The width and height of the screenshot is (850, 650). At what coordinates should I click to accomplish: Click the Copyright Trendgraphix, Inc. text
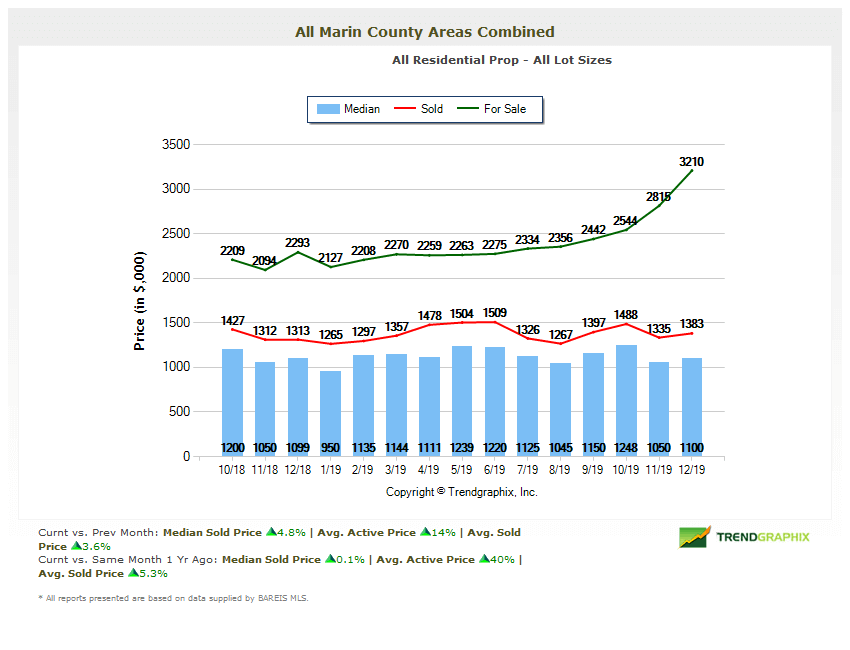pos(462,492)
